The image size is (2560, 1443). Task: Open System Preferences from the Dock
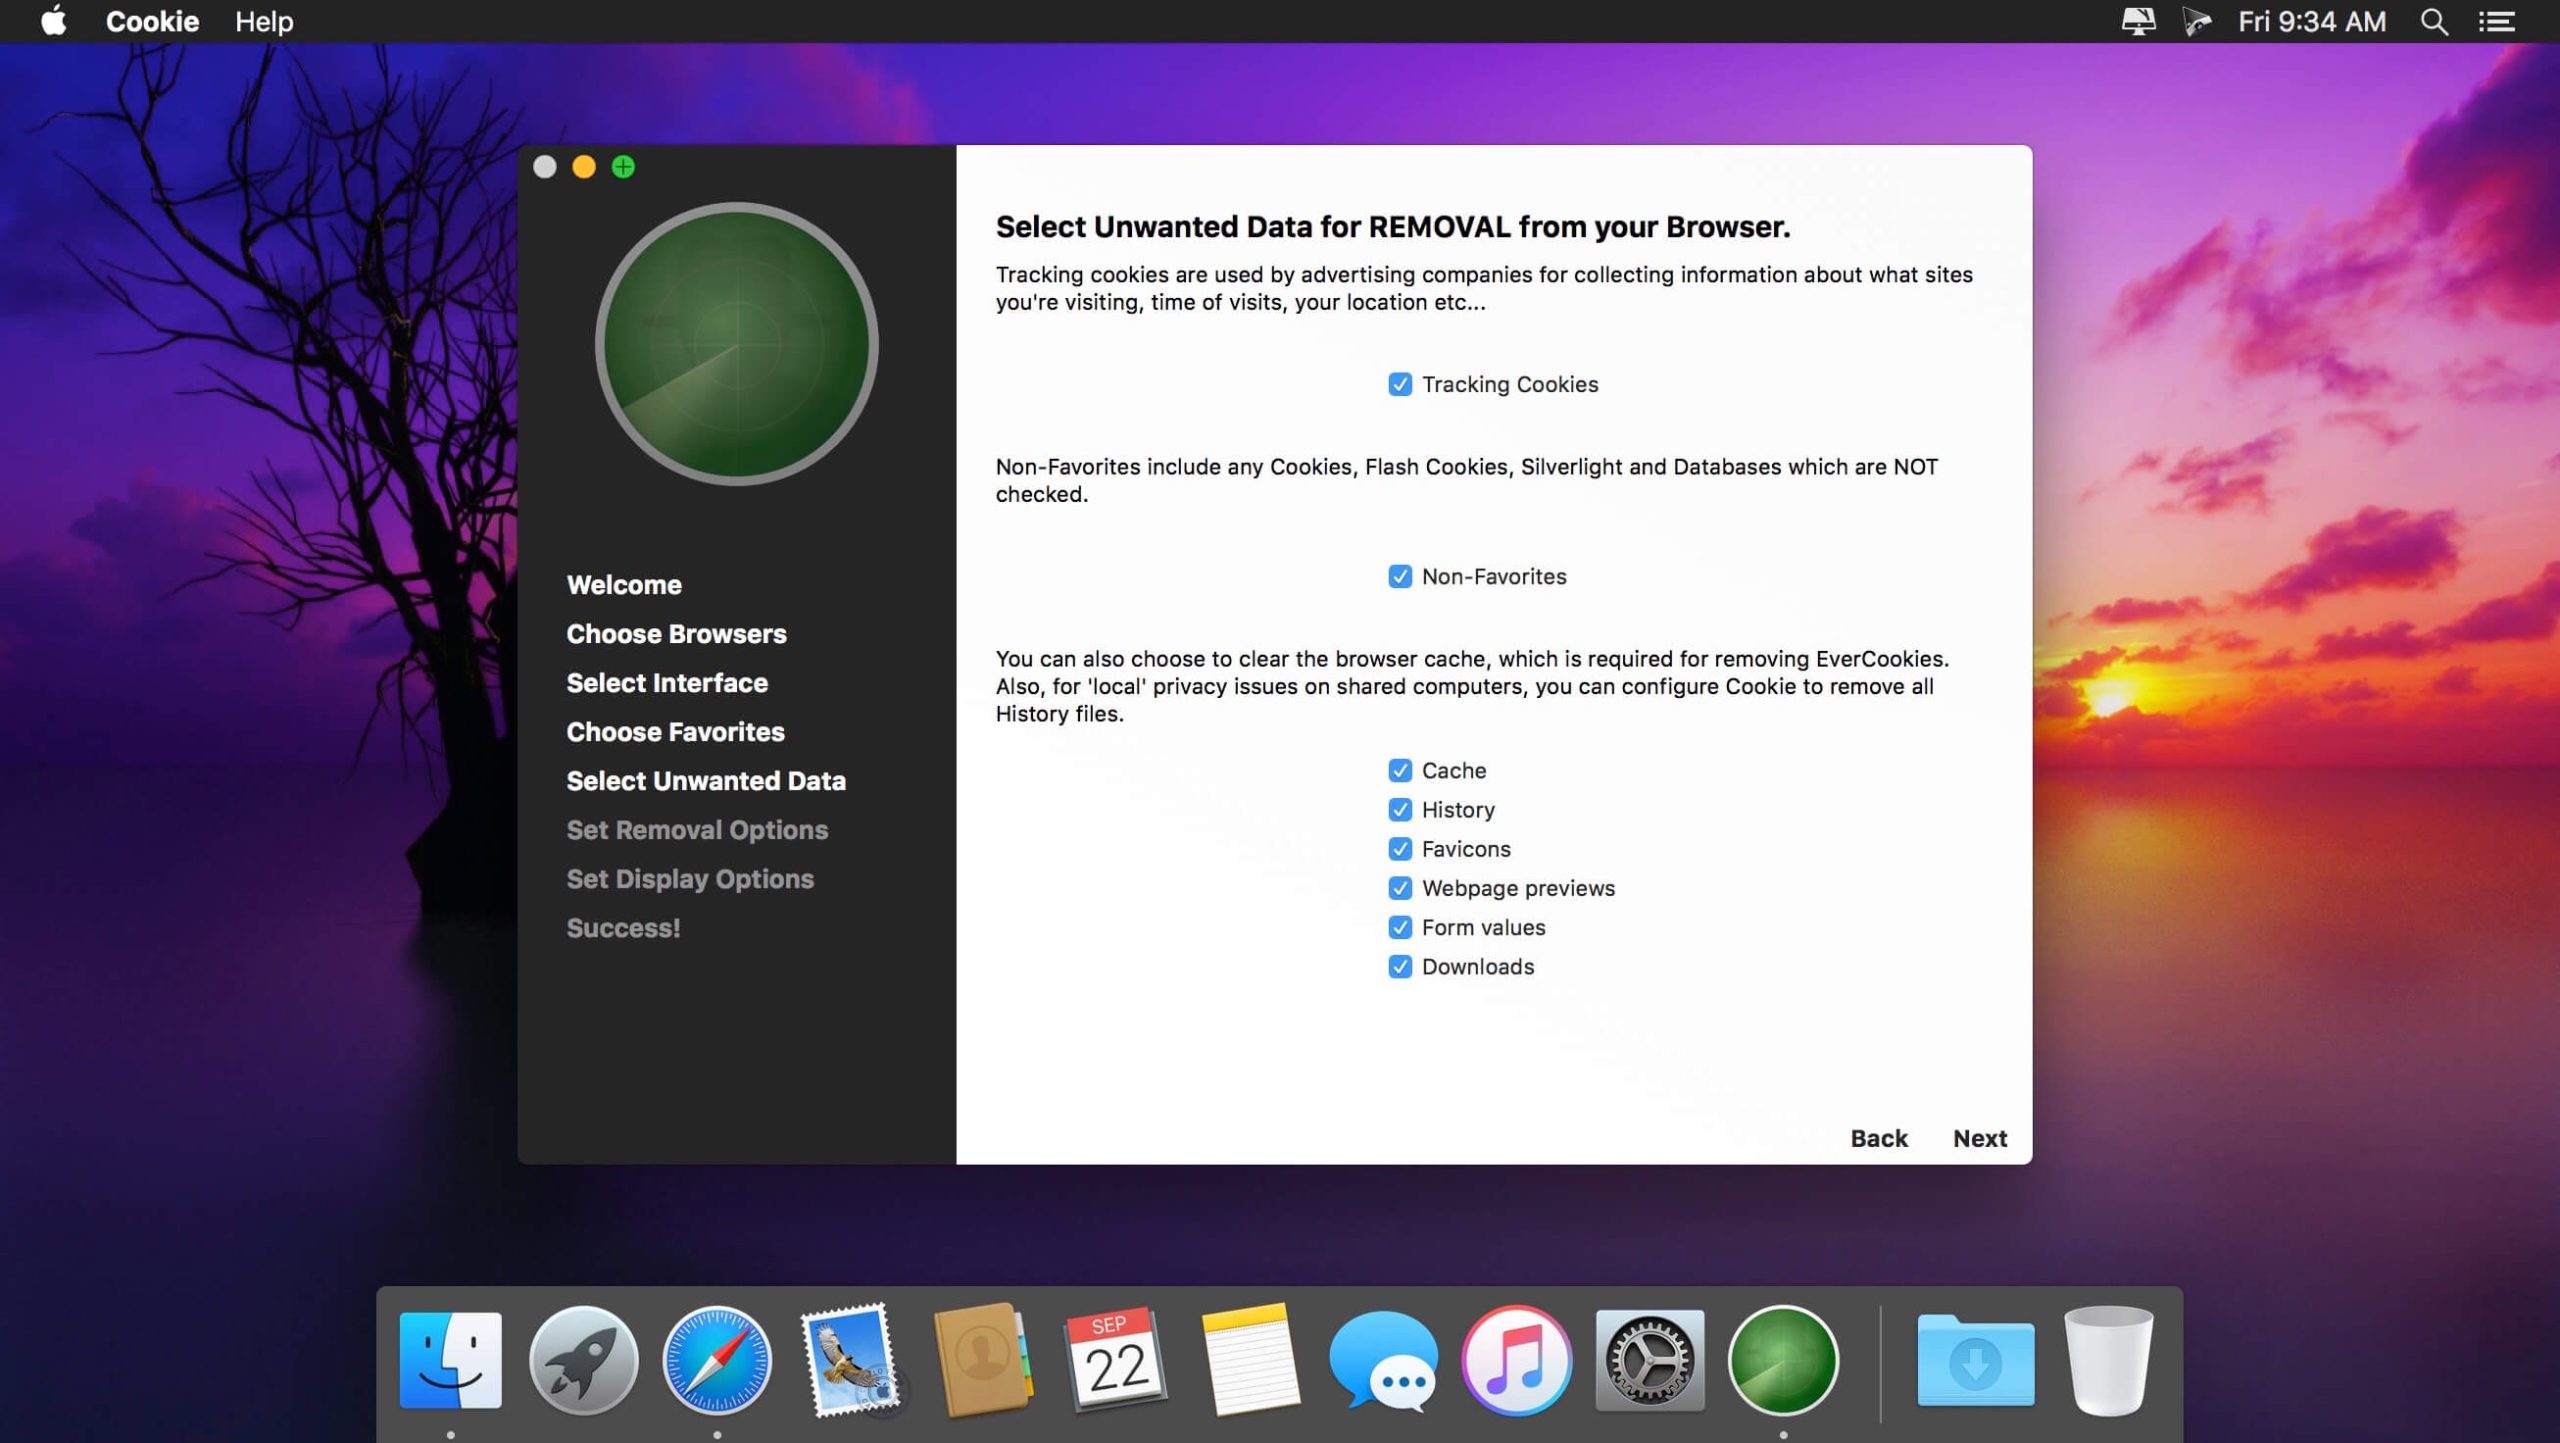[1648, 1360]
